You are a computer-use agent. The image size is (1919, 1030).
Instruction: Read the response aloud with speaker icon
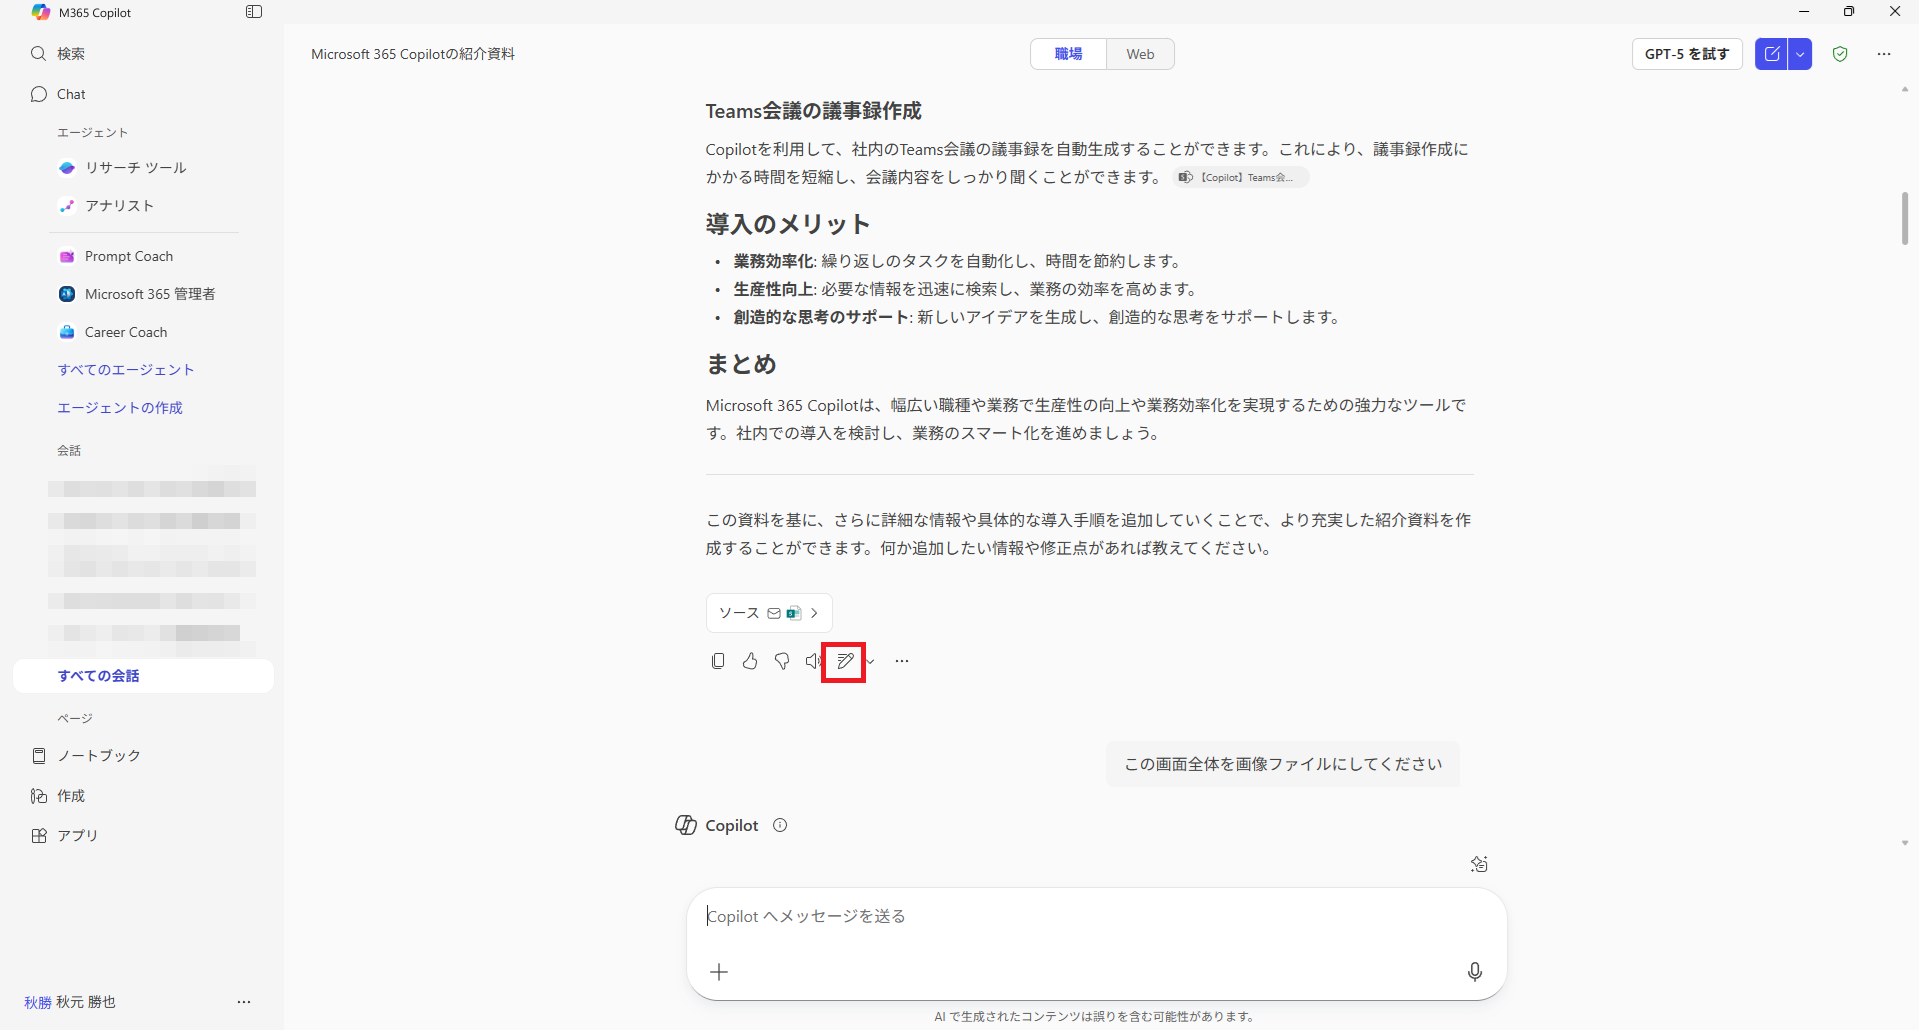[x=813, y=661]
